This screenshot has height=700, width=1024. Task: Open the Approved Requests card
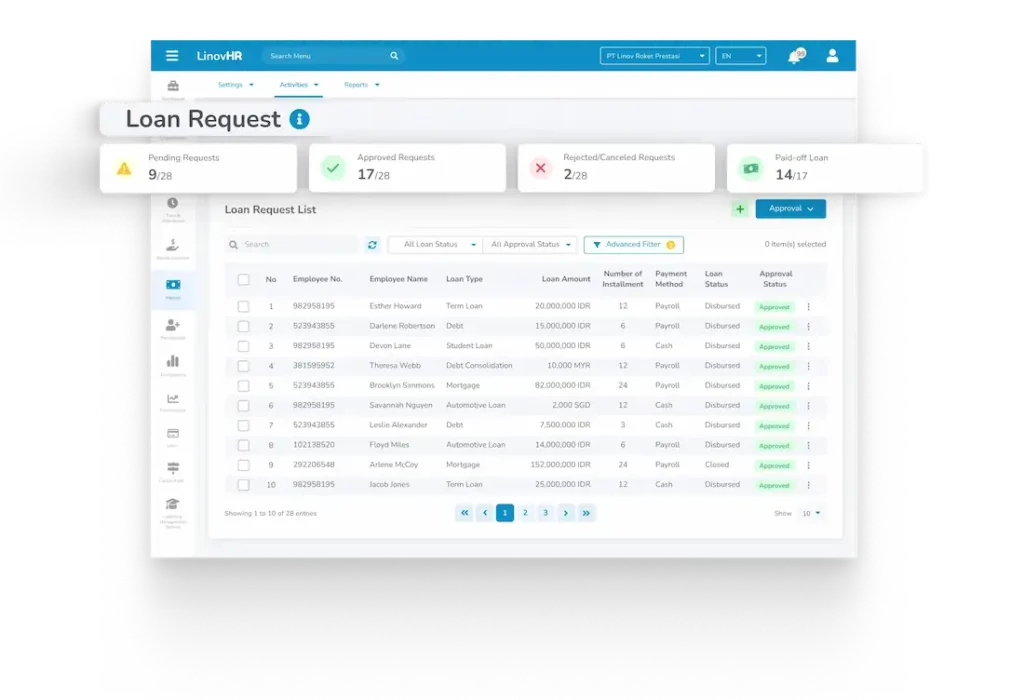(x=408, y=168)
